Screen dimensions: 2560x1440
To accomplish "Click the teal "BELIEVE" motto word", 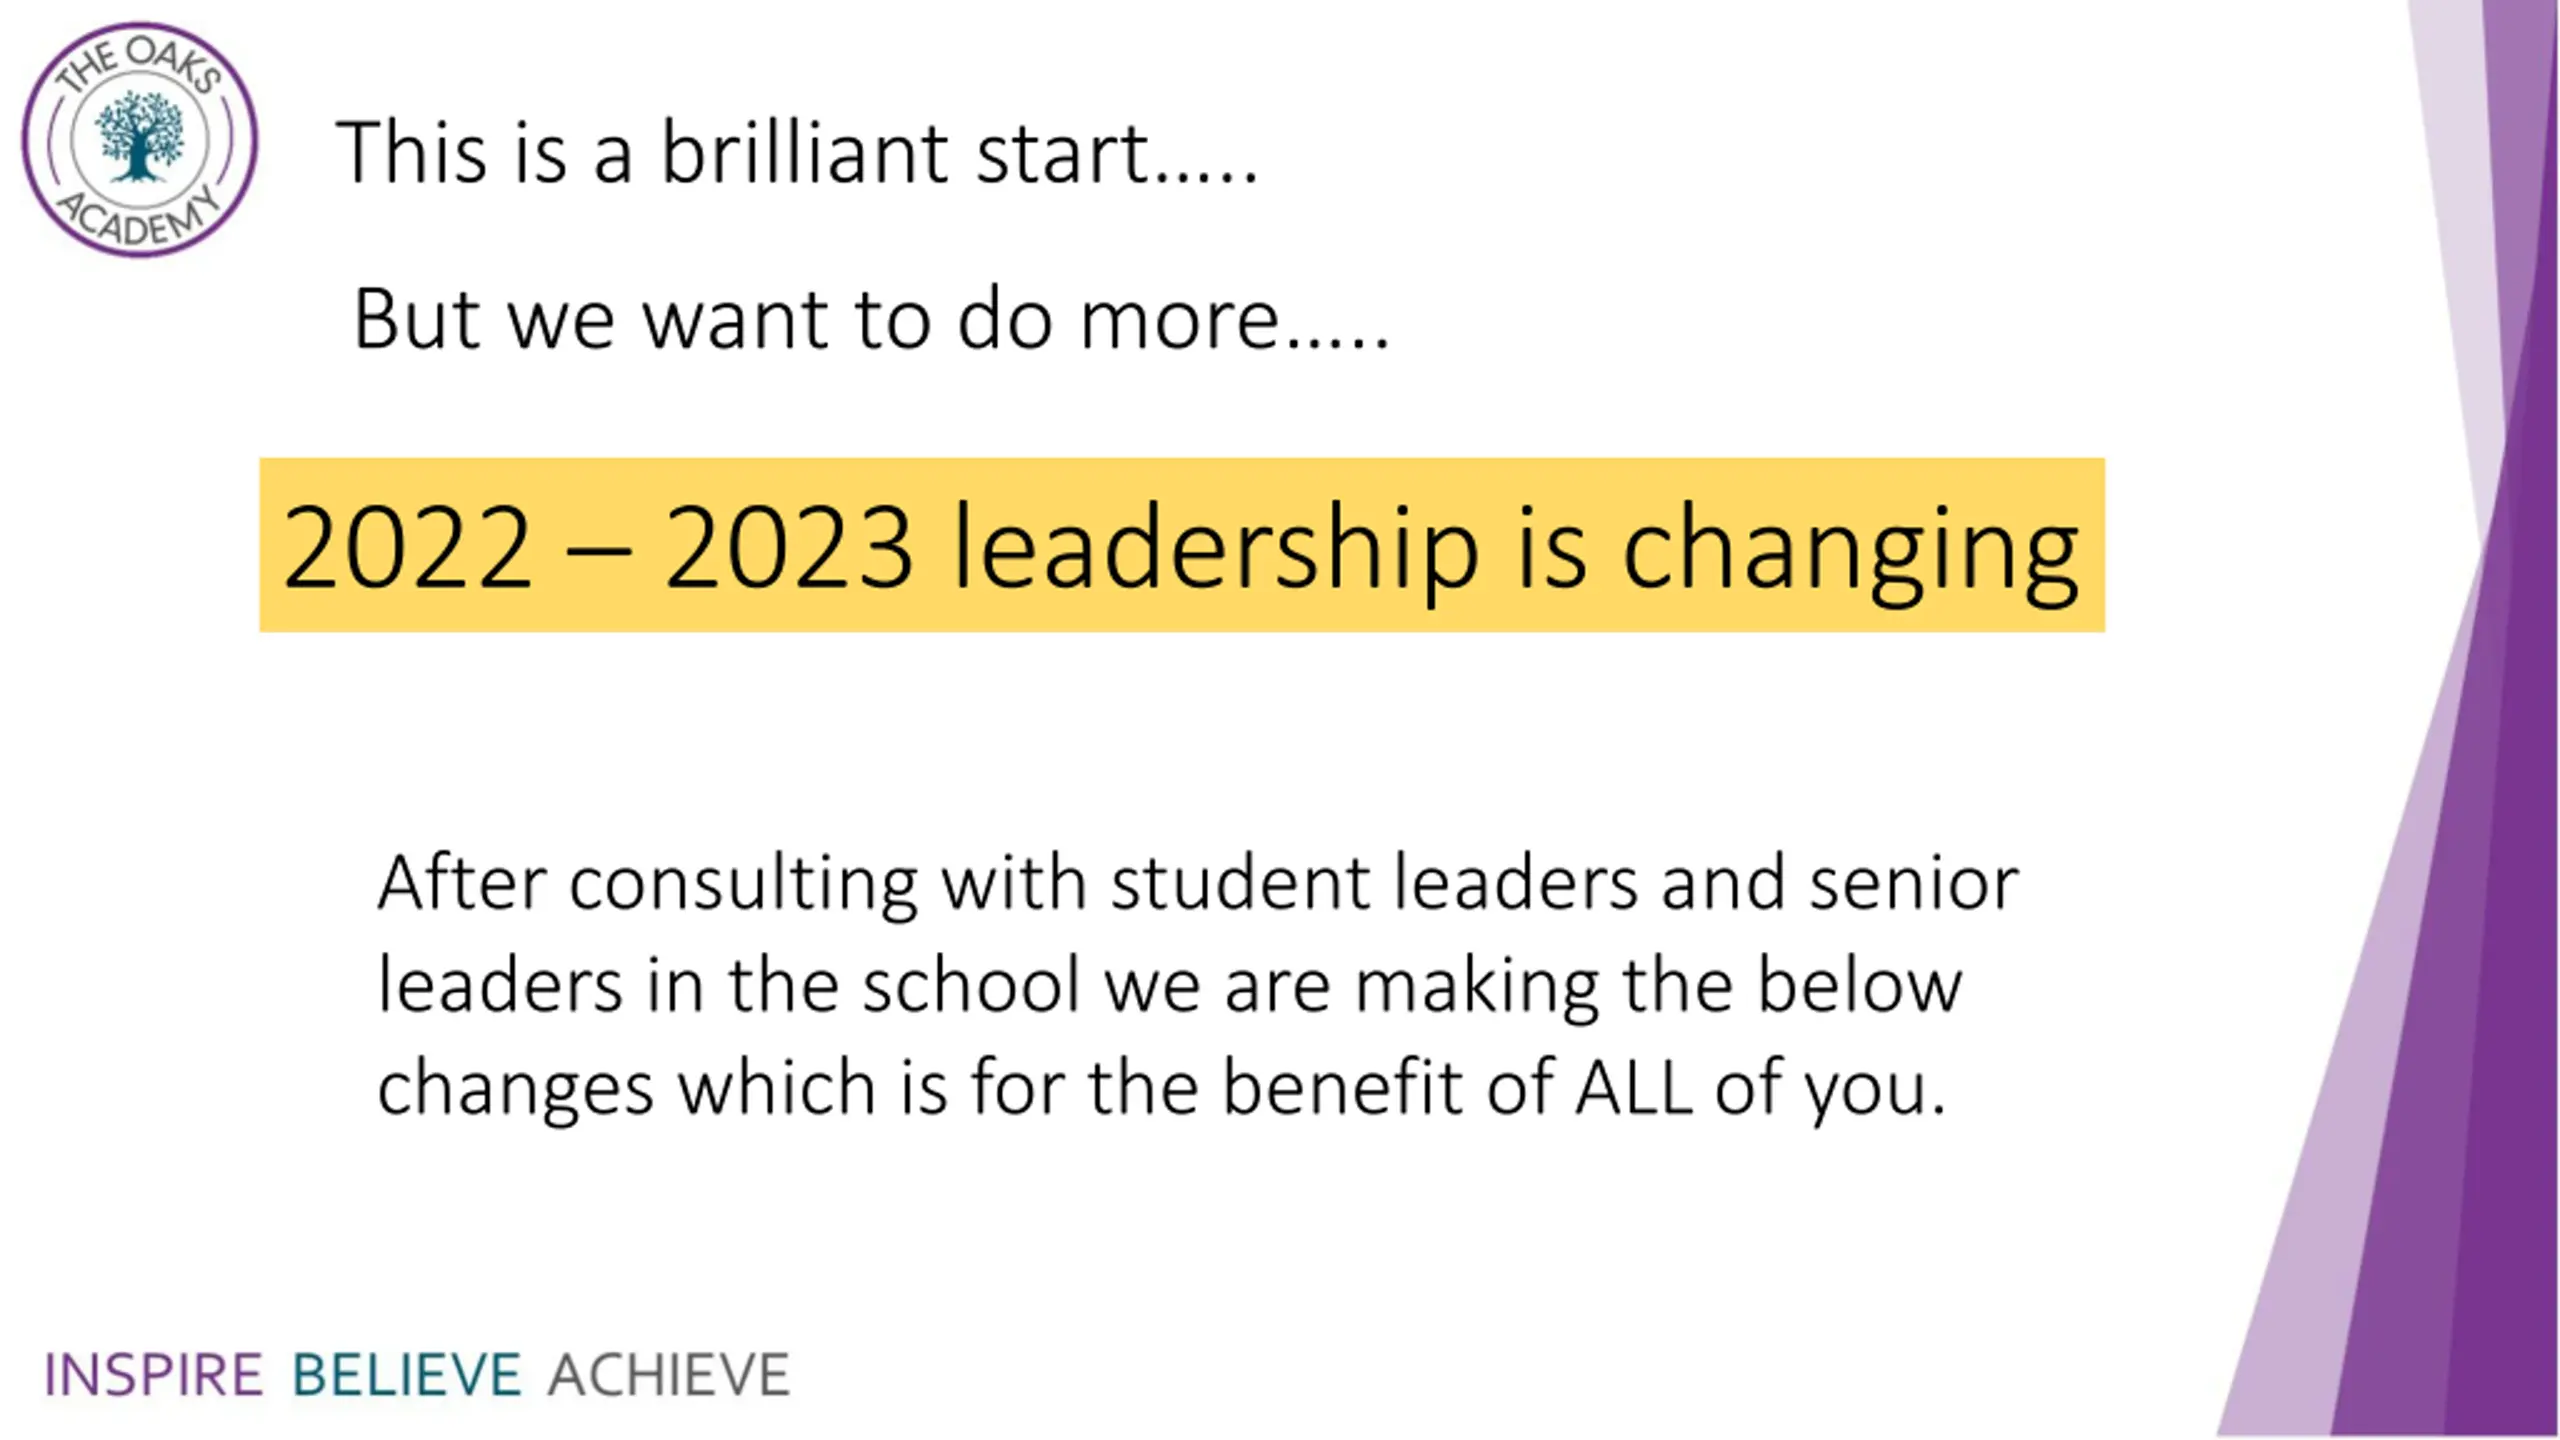I will pyautogui.click(x=406, y=1374).
